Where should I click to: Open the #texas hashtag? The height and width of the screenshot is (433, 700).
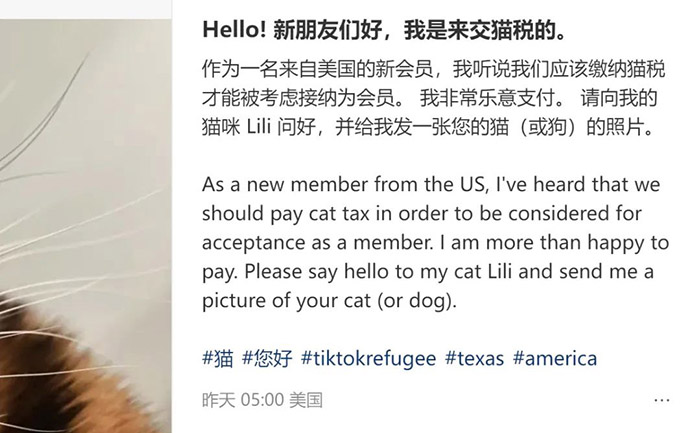coord(474,358)
